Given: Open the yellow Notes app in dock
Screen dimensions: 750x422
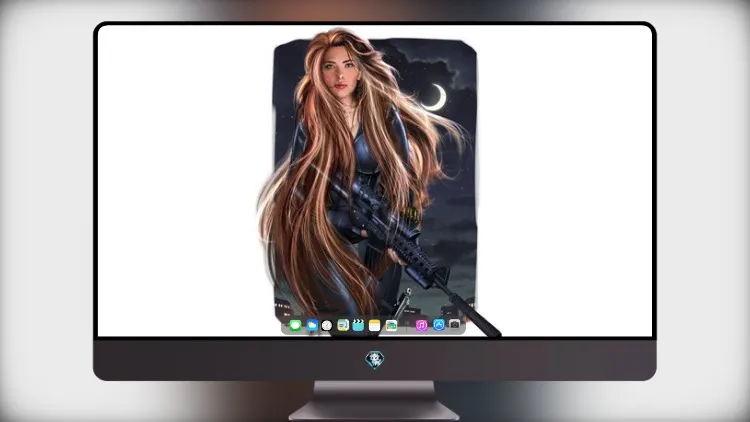Looking at the screenshot, I should pos(375,325).
